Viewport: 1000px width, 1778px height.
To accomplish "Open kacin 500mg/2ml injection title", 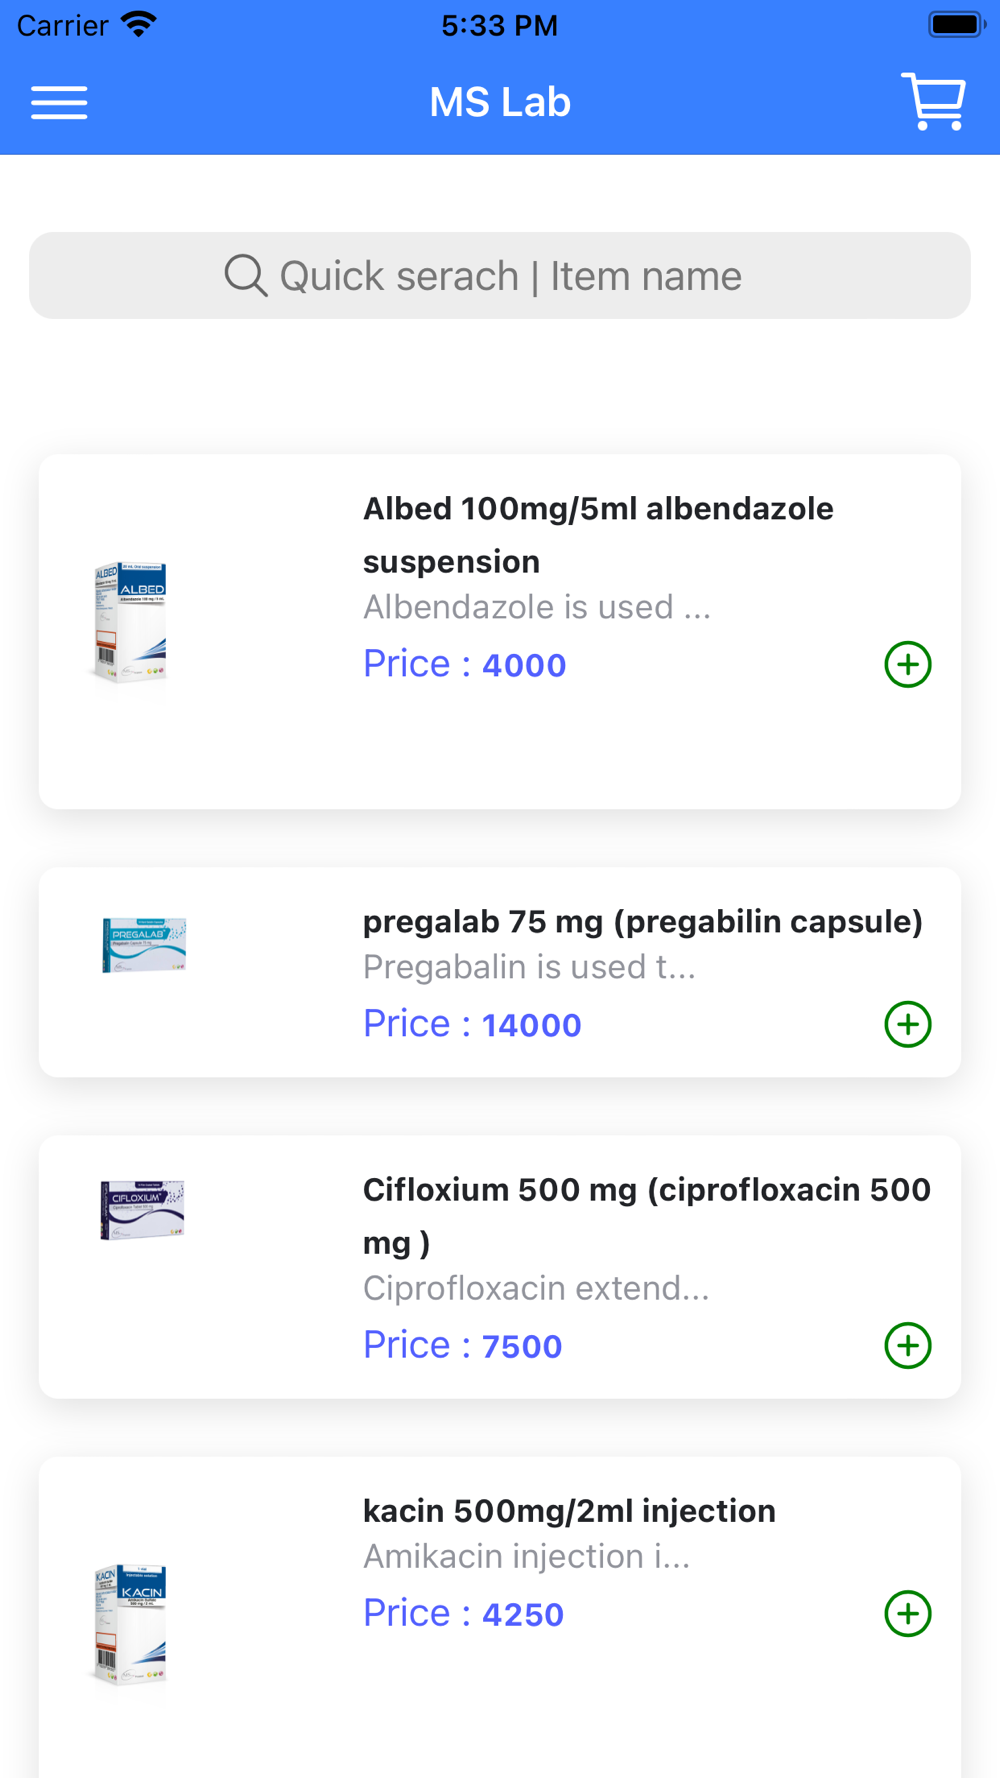I will 569,1511.
